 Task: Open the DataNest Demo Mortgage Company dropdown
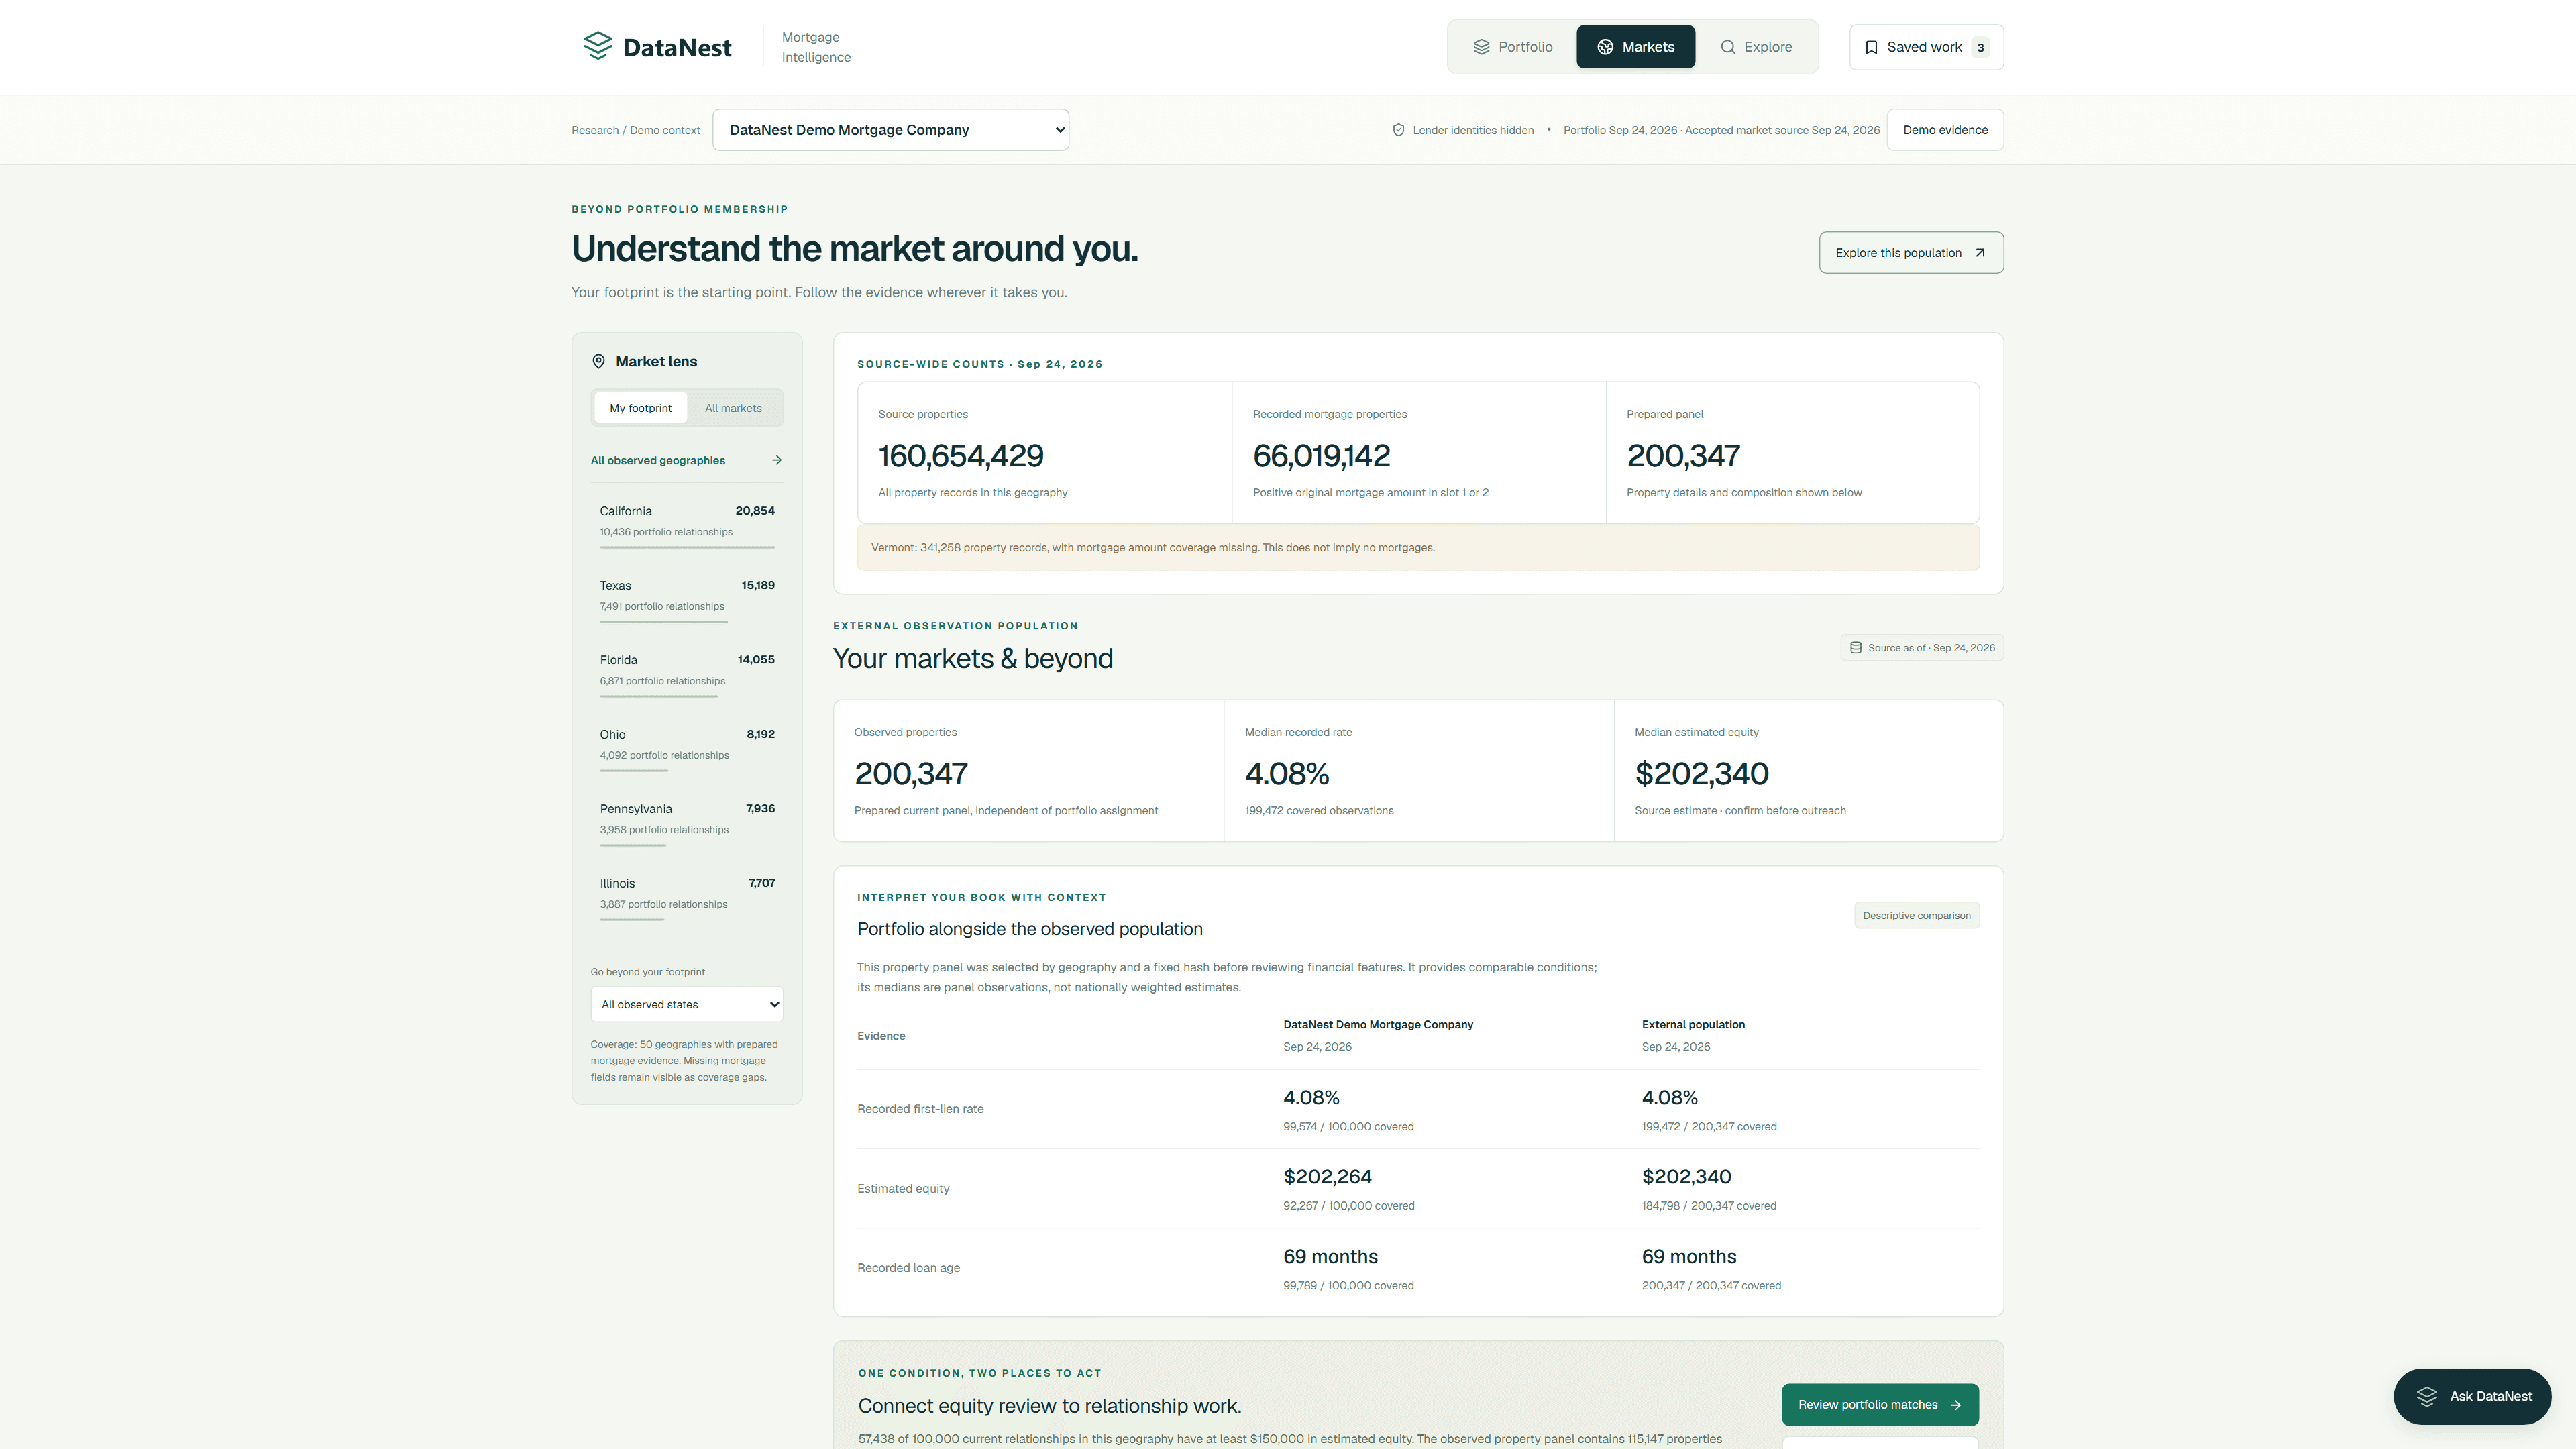pos(890,130)
